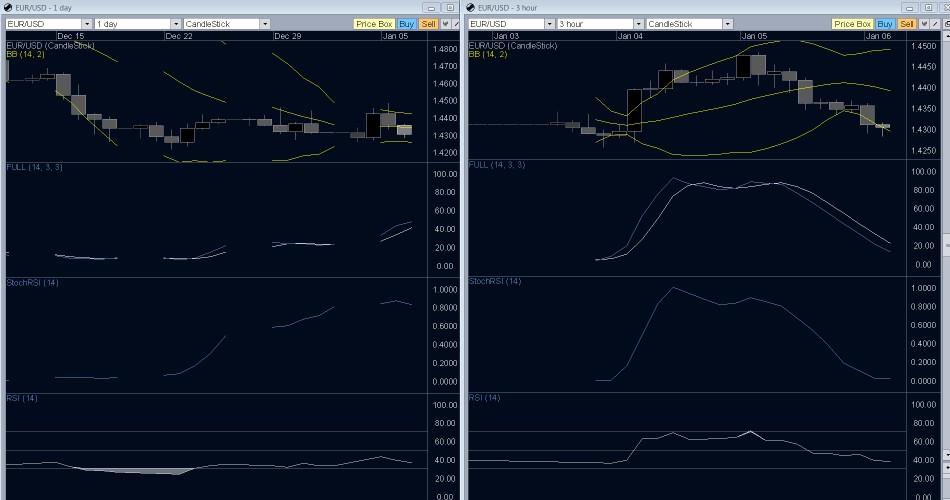This screenshot has height=500, width=950.
Task: Click the indicators icon next to Sell in 3 hour window
Action: 923,24
